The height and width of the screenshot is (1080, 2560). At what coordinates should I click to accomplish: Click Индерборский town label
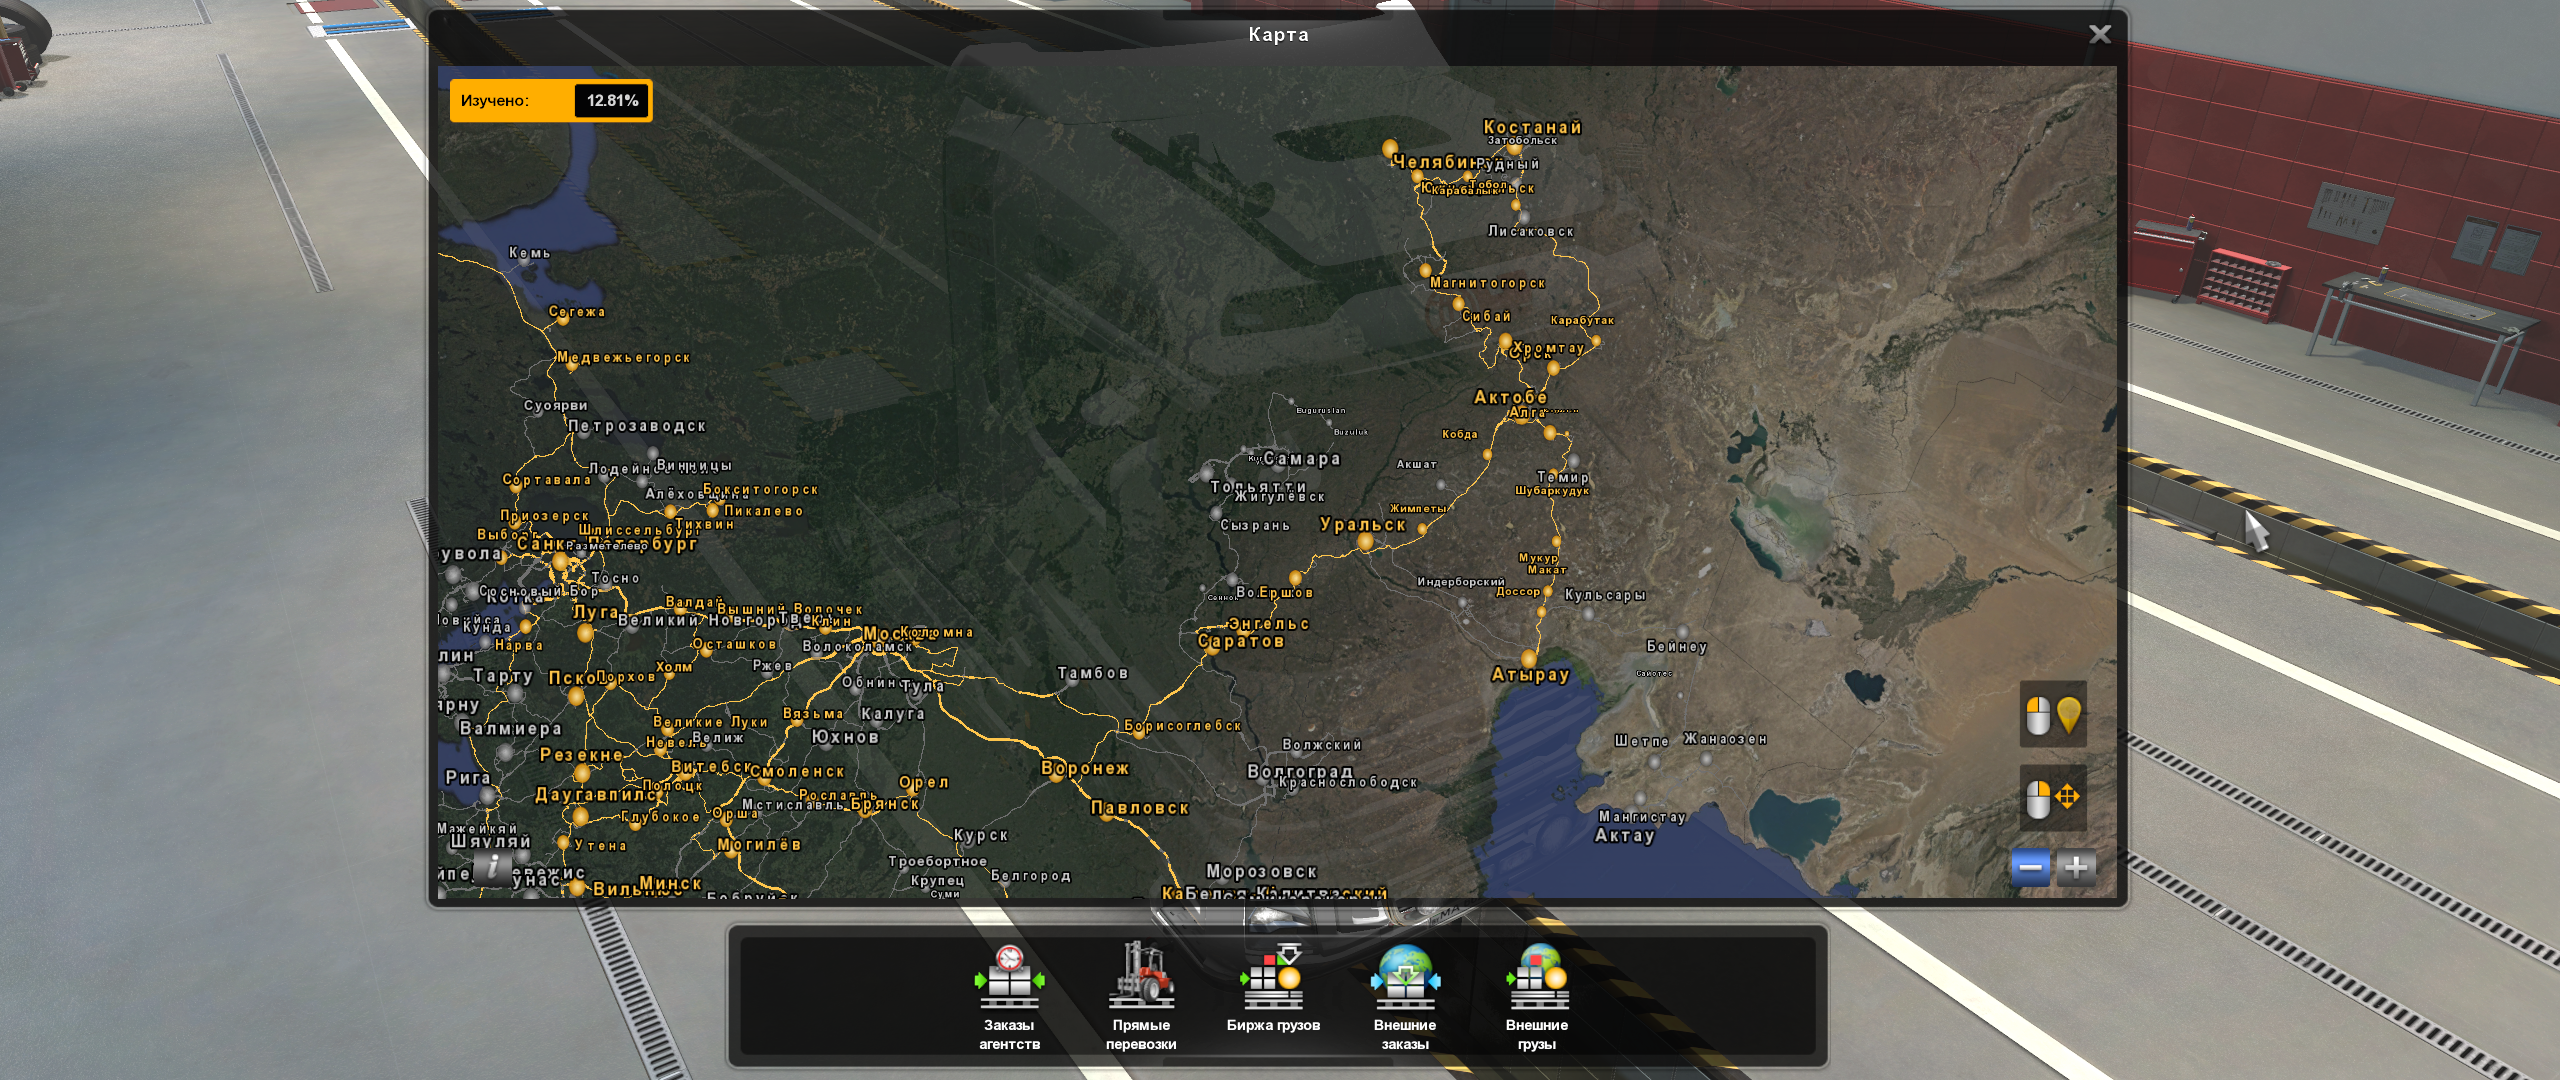tap(1460, 582)
